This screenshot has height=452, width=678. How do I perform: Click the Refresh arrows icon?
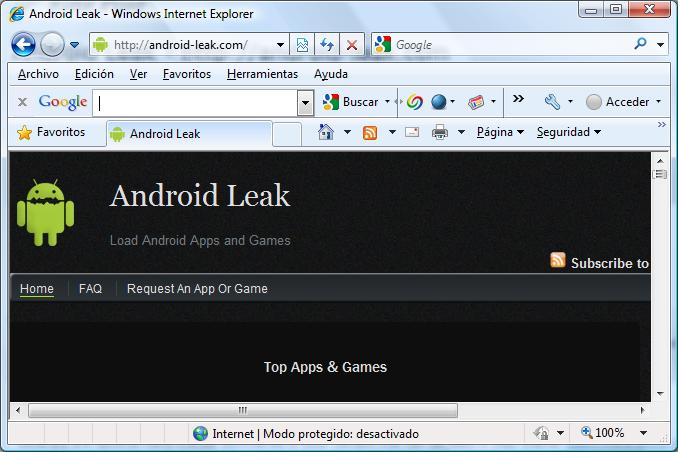(327, 45)
